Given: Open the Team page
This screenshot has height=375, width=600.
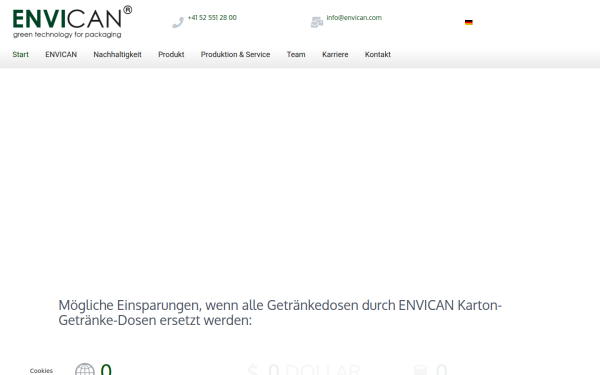Looking at the screenshot, I should [296, 54].
